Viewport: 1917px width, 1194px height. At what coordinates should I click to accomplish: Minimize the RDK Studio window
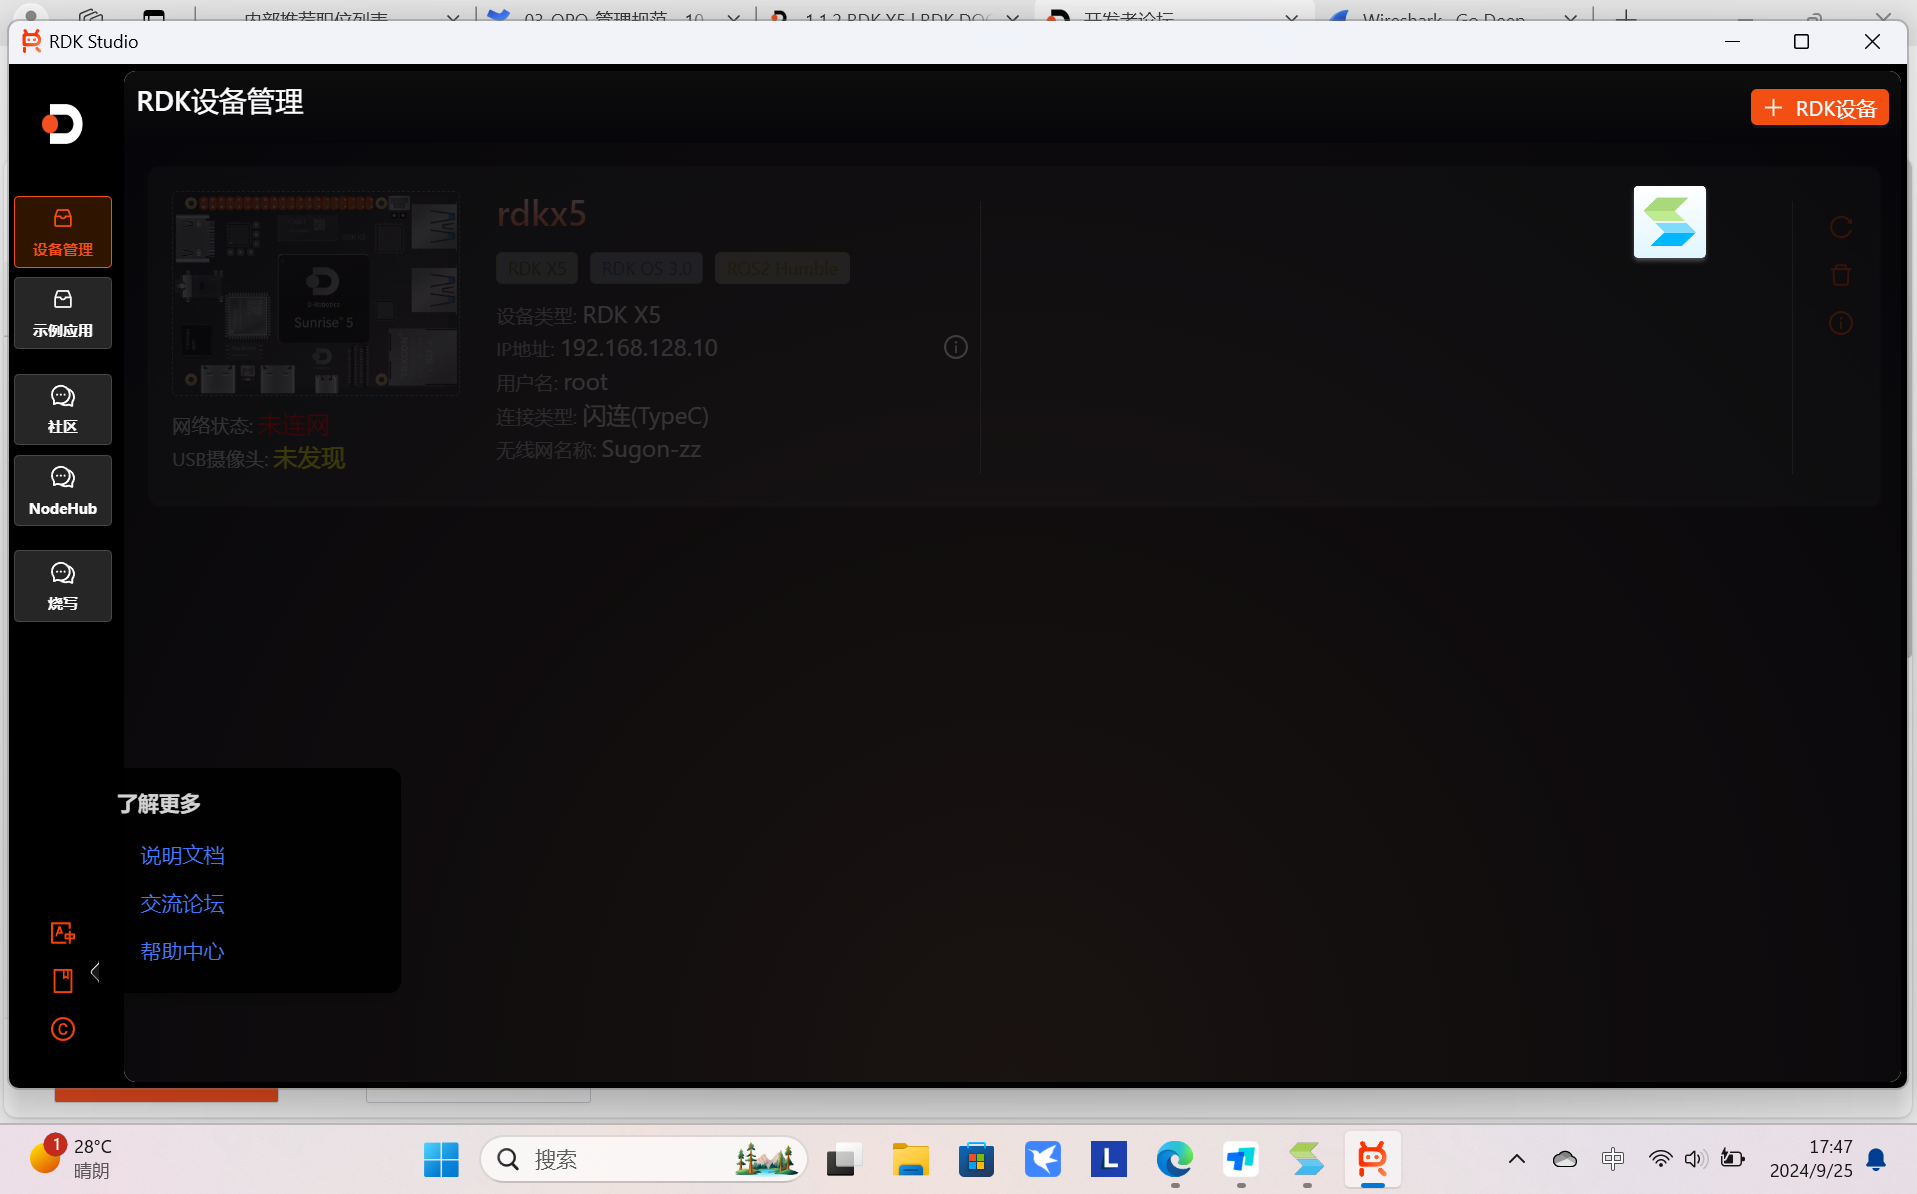1733,41
